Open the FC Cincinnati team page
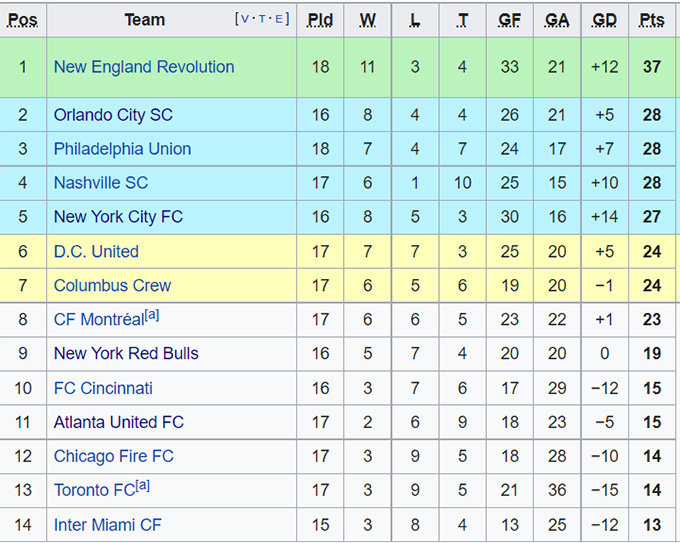Image resolution: width=680 pixels, height=543 pixels. click(103, 388)
